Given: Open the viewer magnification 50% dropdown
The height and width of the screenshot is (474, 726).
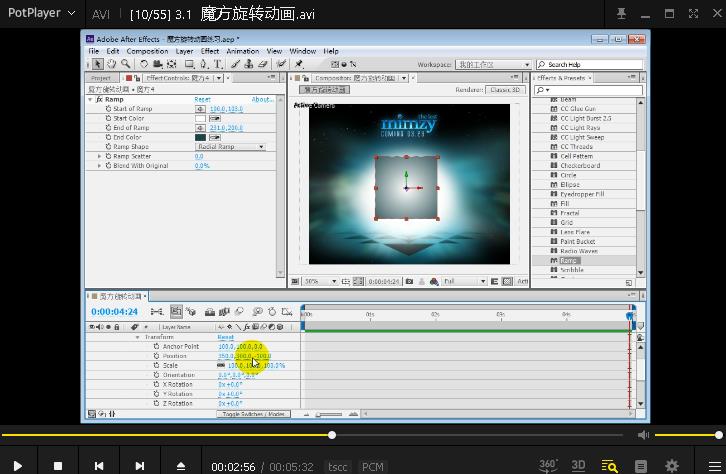Looking at the screenshot, I should click(x=319, y=281).
